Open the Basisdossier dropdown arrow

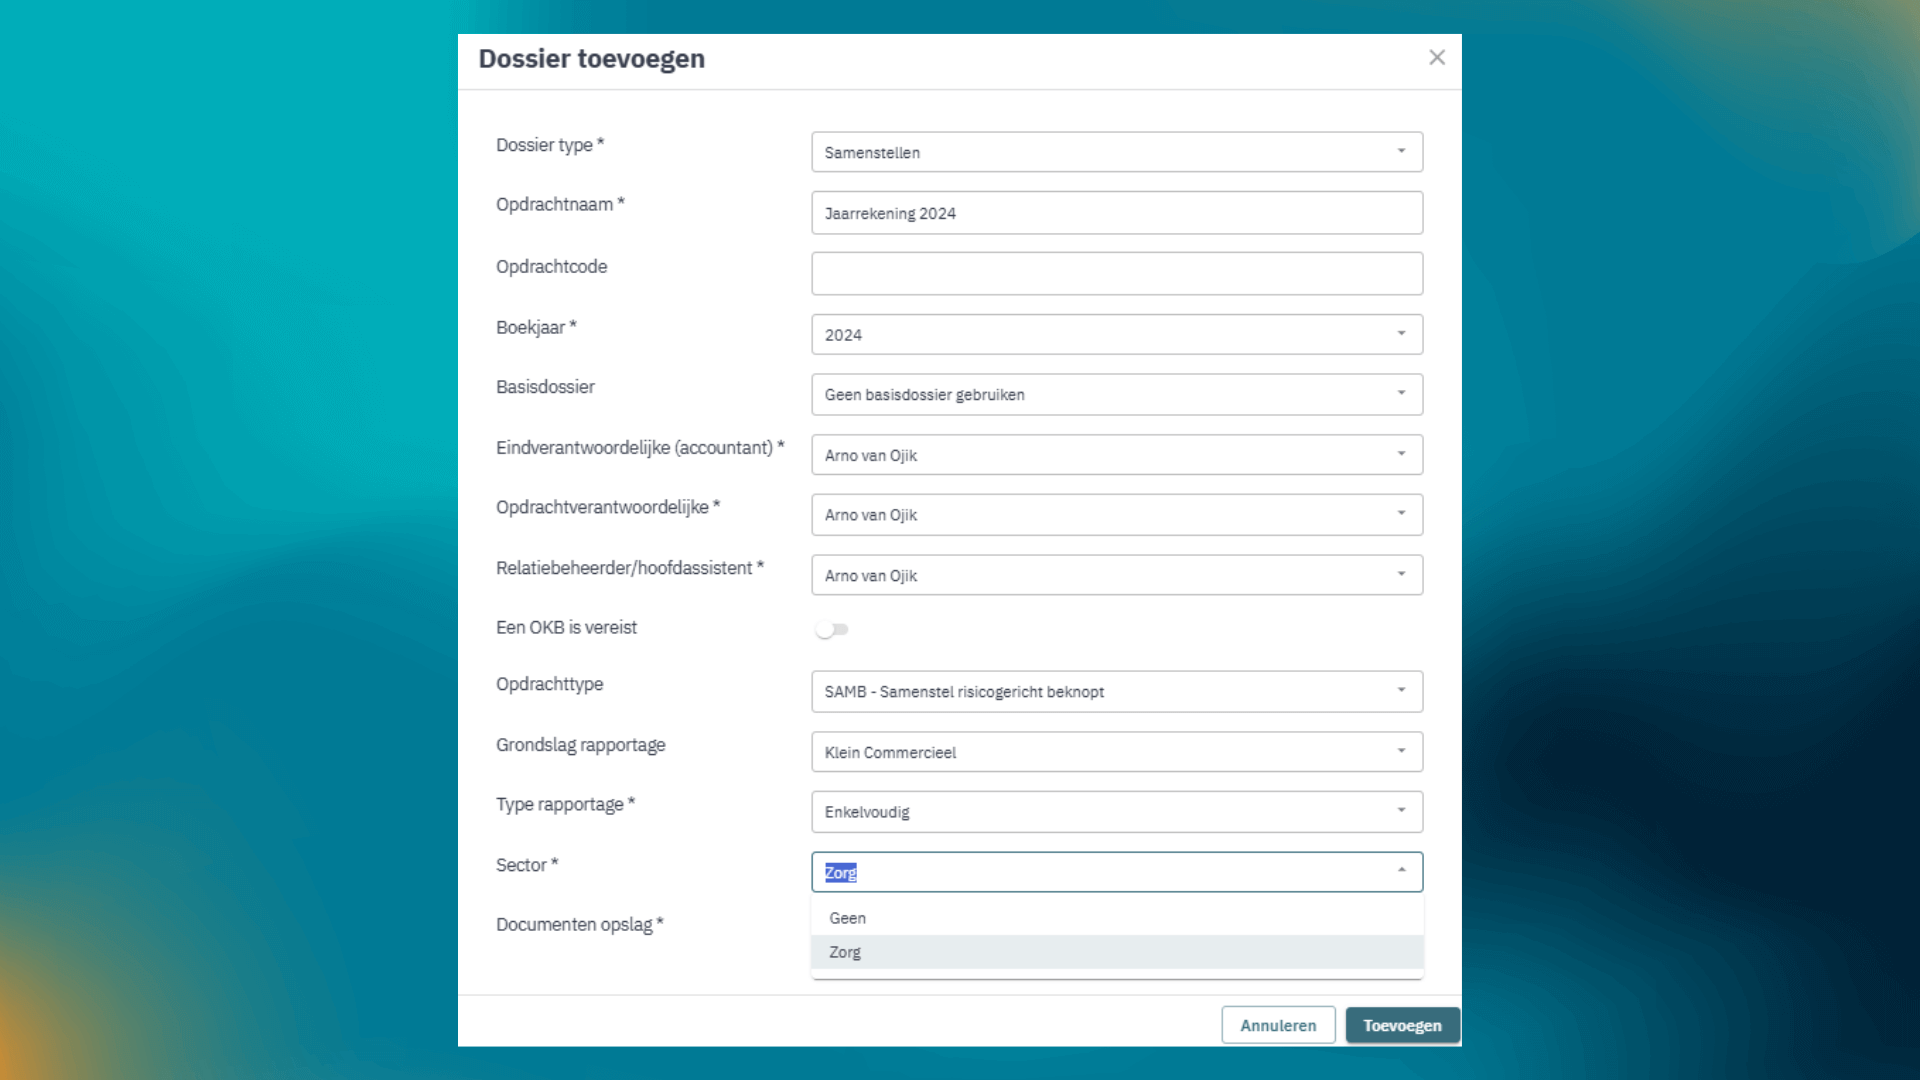[1401, 393]
